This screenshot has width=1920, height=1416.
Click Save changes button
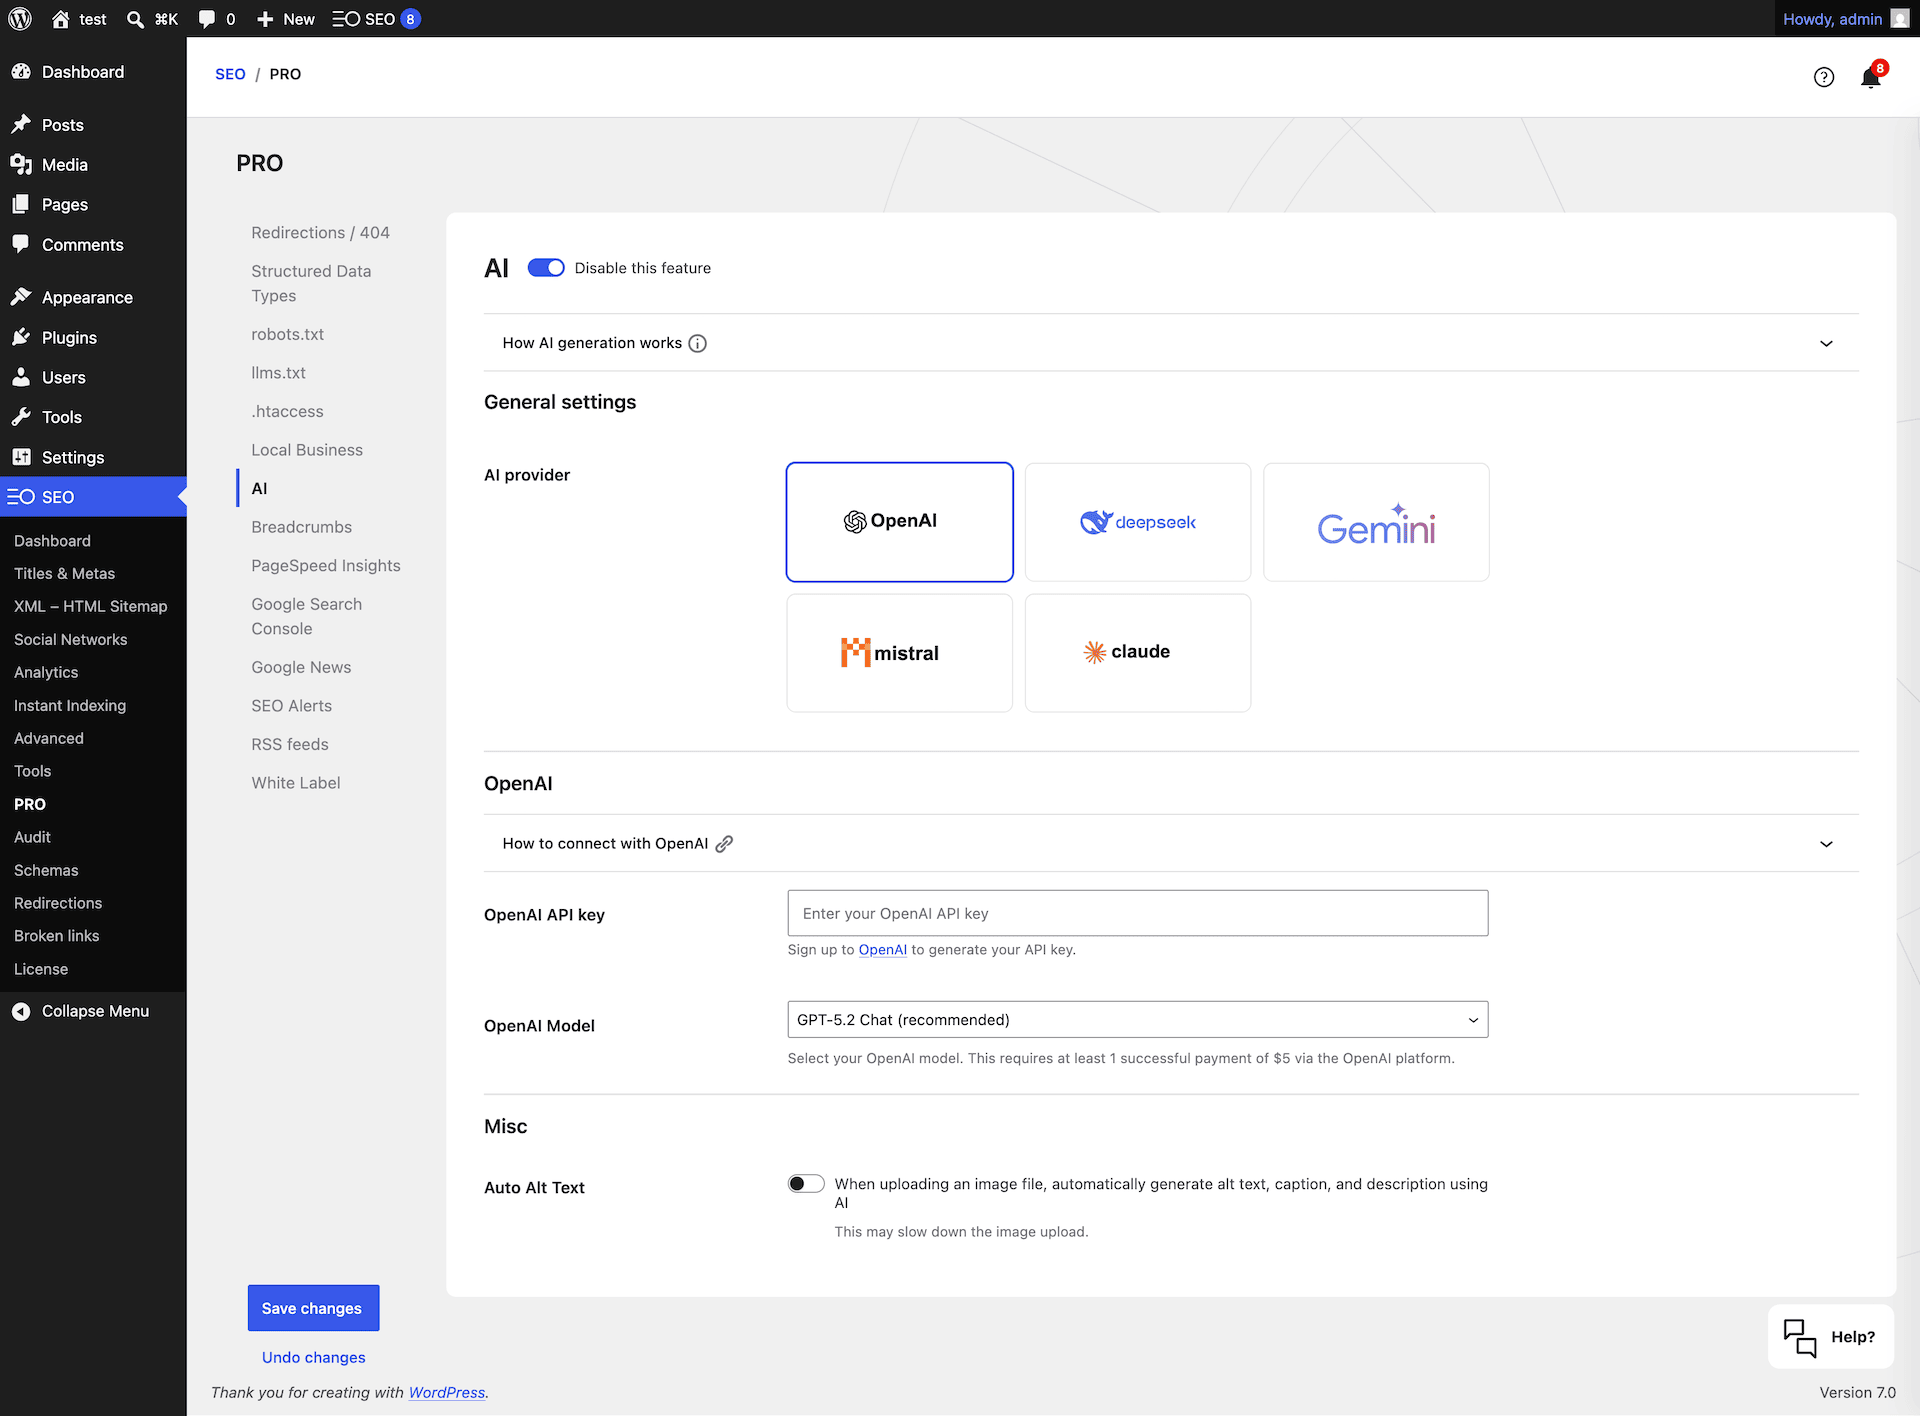coord(313,1308)
